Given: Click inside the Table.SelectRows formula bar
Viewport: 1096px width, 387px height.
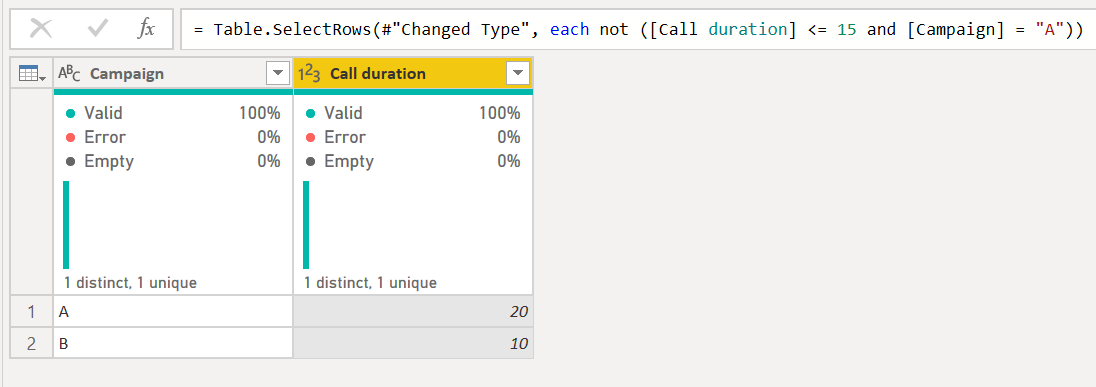Looking at the screenshot, I should pos(637,29).
